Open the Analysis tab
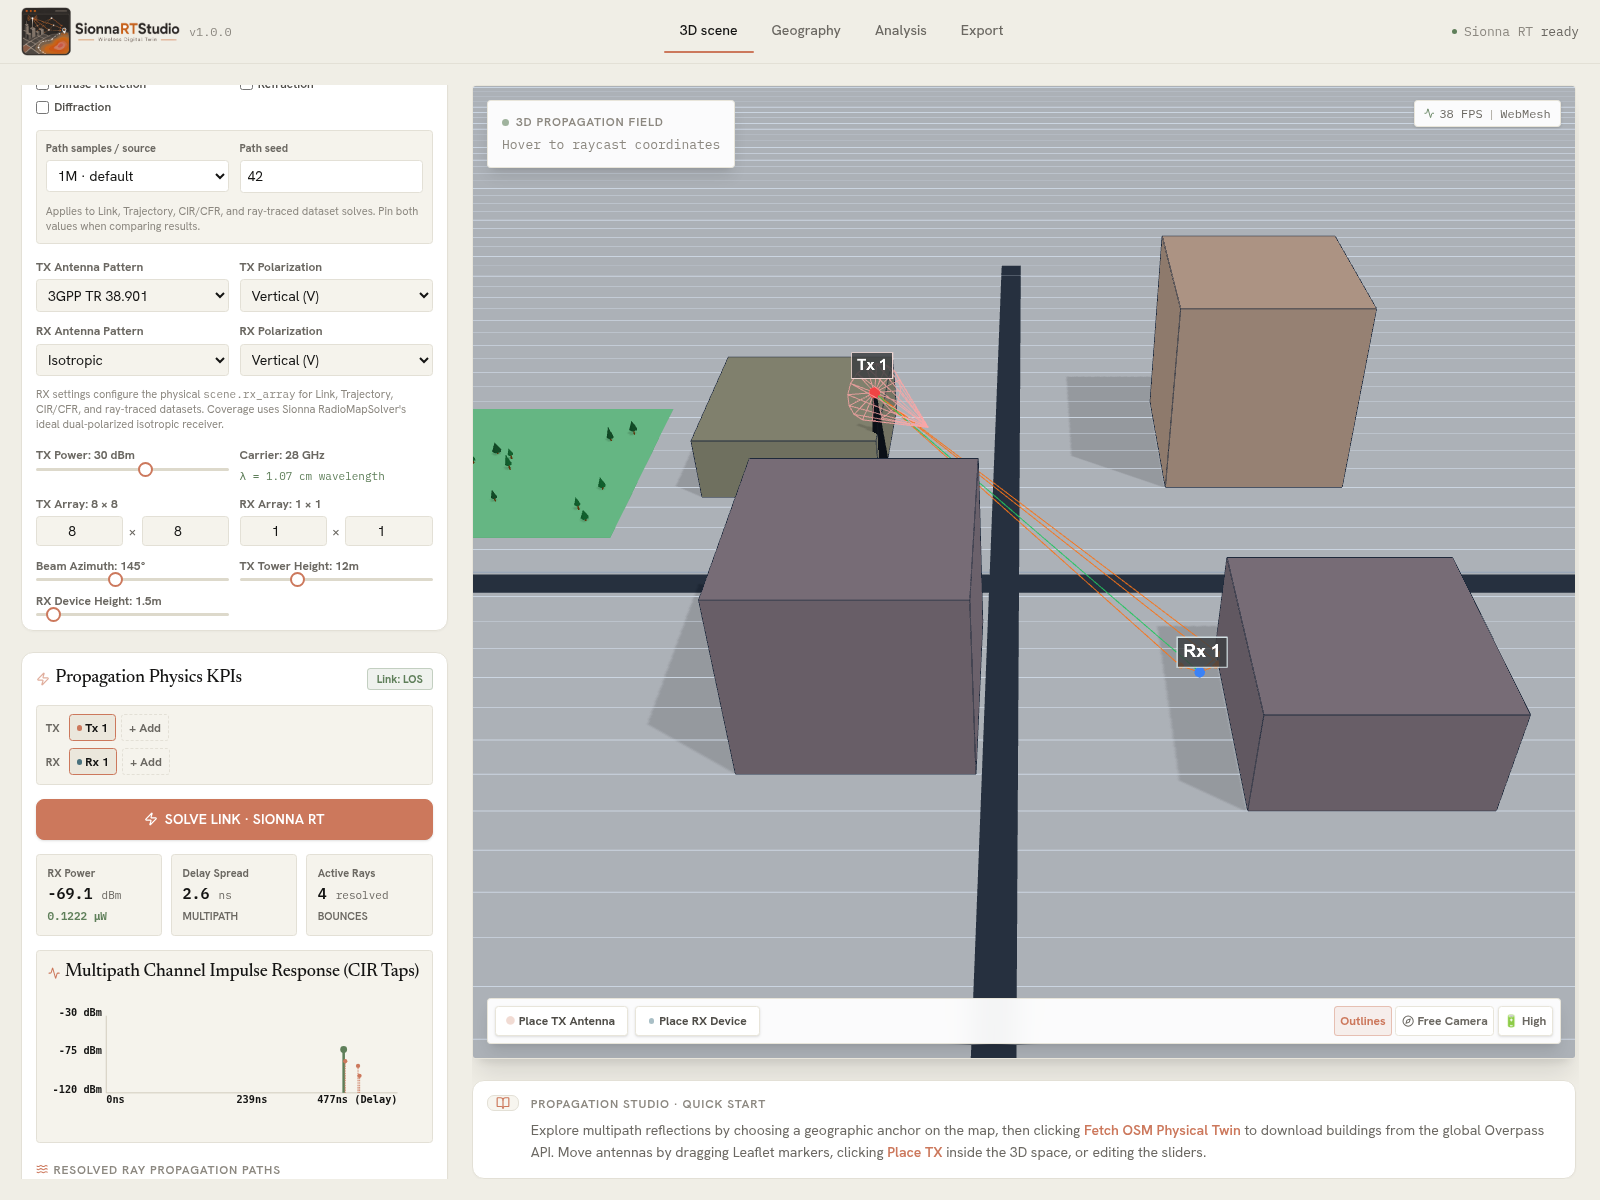This screenshot has width=1600, height=1200. click(x=901, y=31)
